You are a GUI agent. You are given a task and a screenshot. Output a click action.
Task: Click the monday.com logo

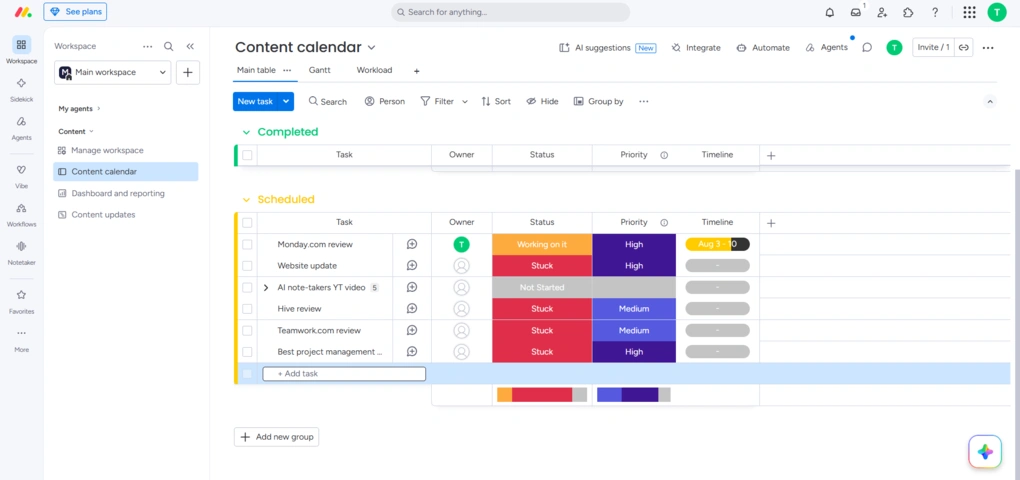point(23,12)
